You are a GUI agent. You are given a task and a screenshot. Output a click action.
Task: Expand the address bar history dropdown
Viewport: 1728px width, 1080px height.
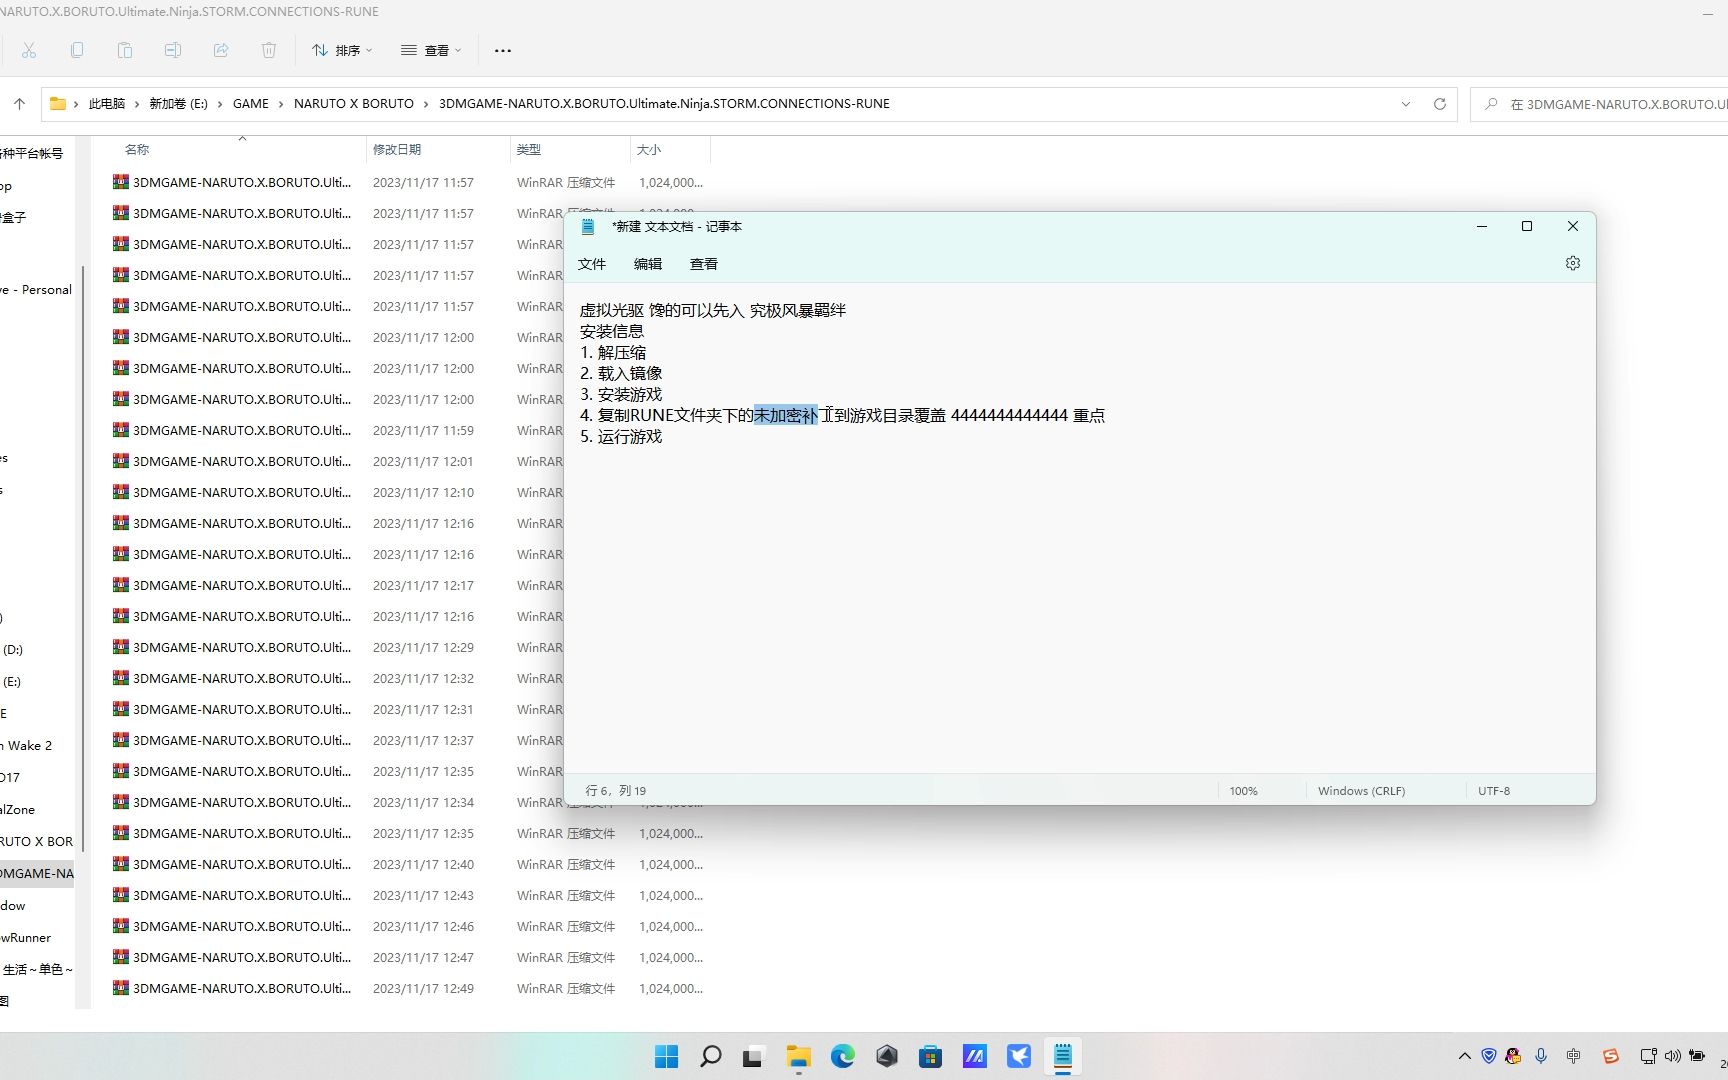1406,104
